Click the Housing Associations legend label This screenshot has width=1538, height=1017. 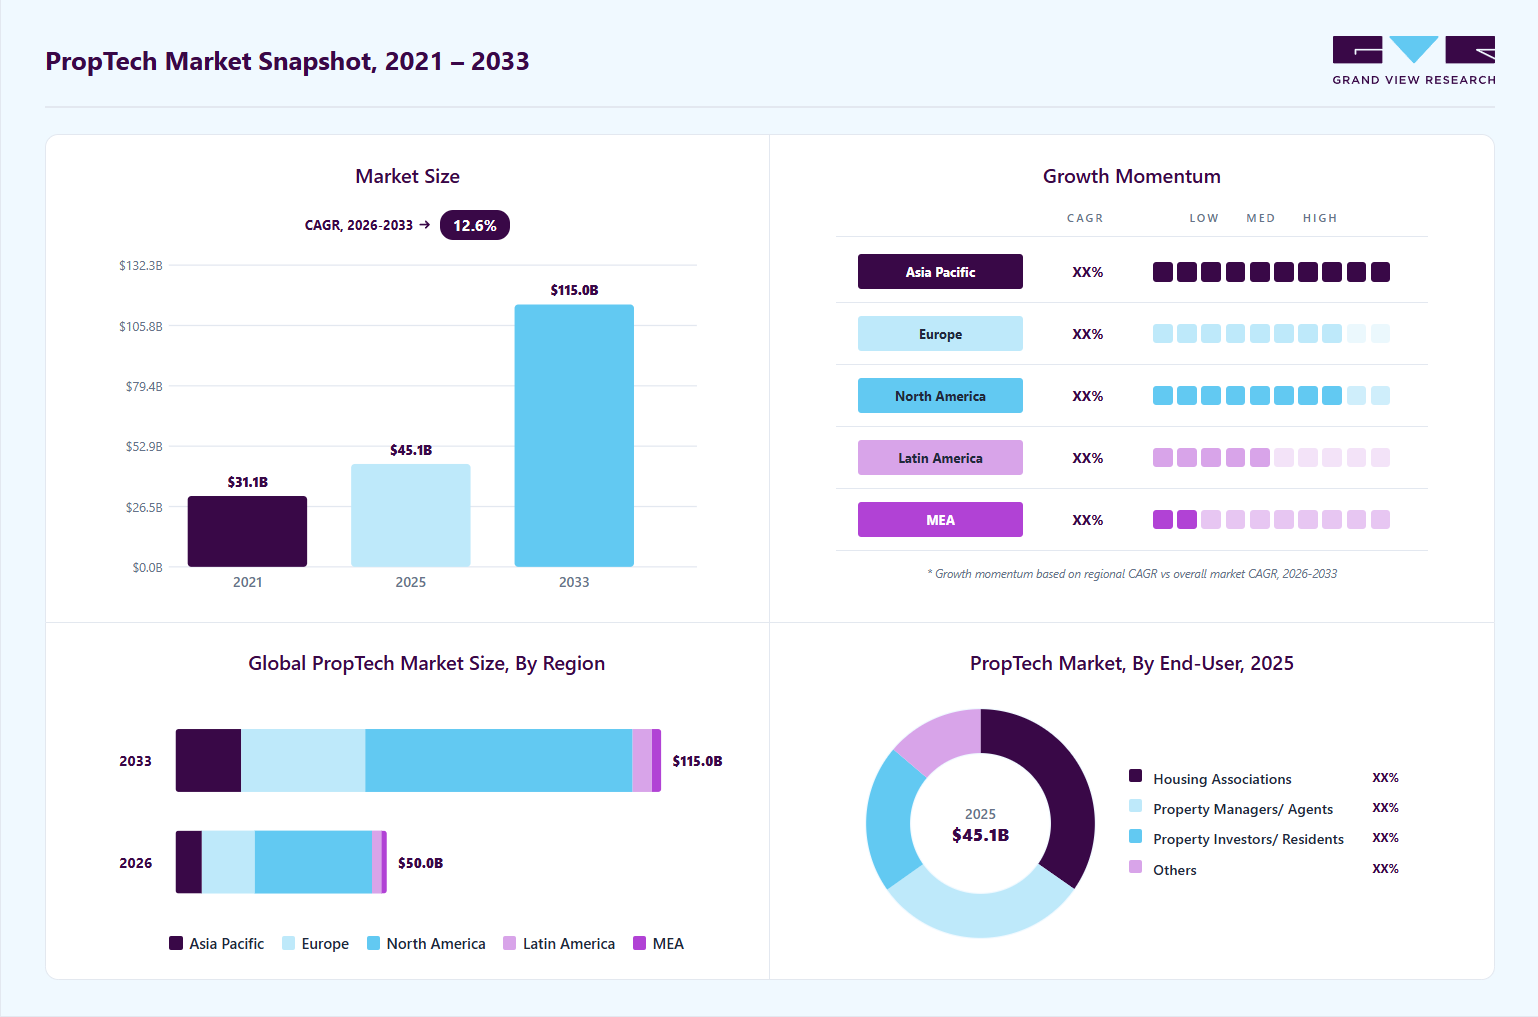click(x=1222, y=779)
